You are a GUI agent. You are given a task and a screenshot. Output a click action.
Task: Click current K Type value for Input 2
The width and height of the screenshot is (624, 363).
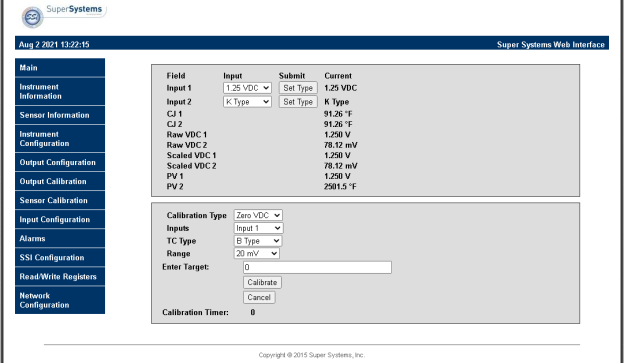pyautogui.click(x=337, y=102)
